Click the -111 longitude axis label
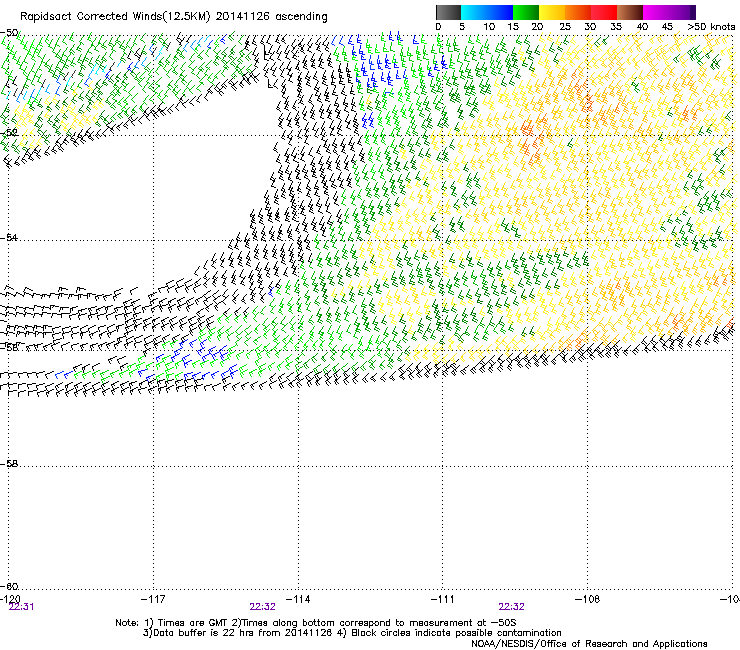This screenshot has height=650, width=740. click(443, 599)
